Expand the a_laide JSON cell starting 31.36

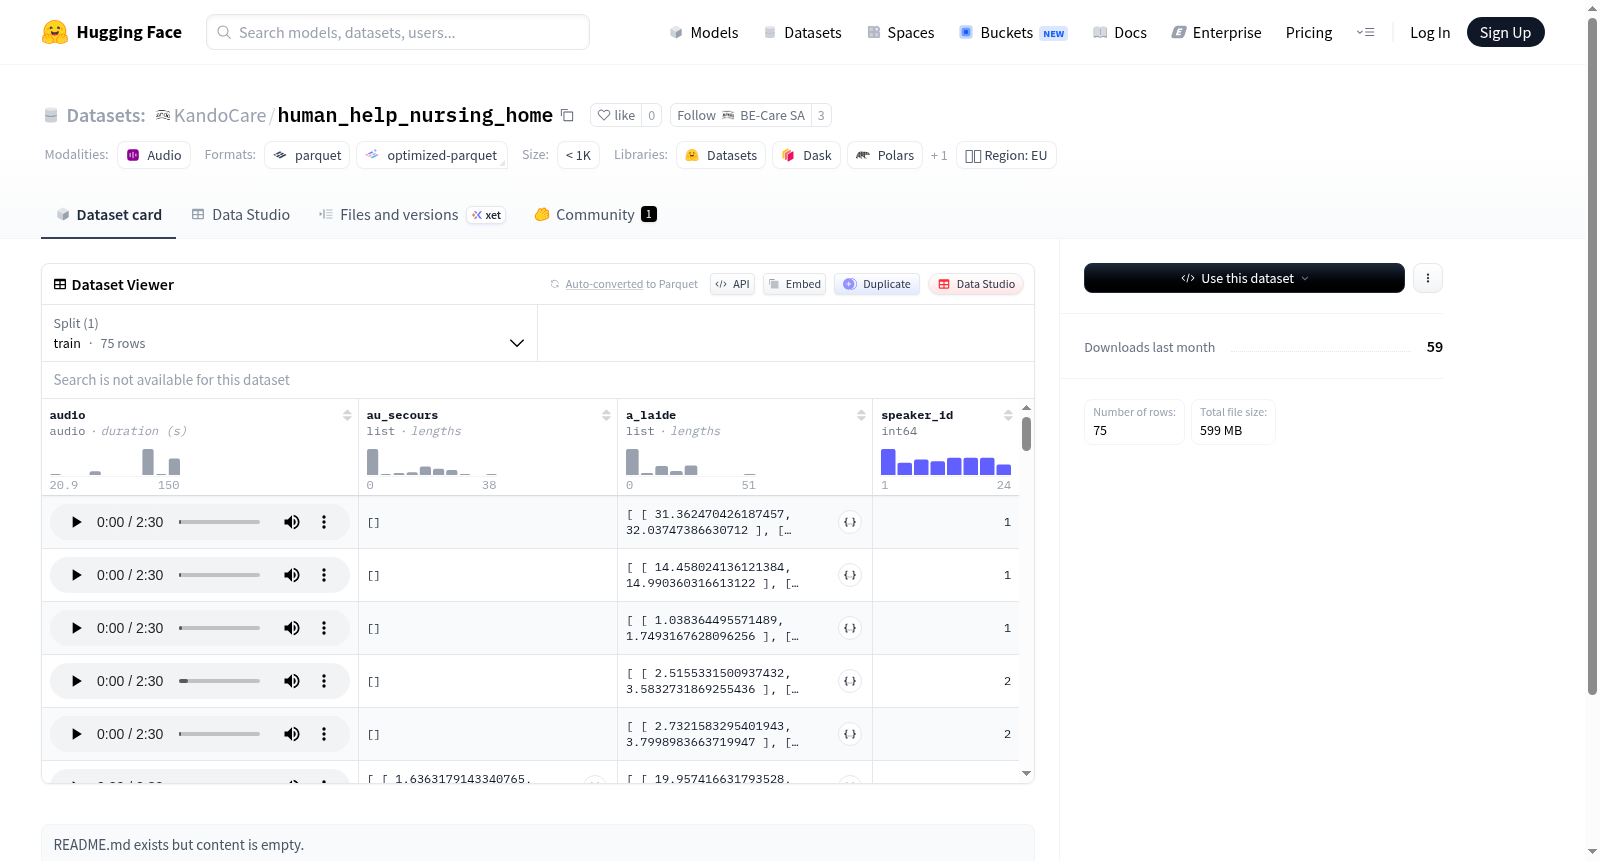(850, 522)
